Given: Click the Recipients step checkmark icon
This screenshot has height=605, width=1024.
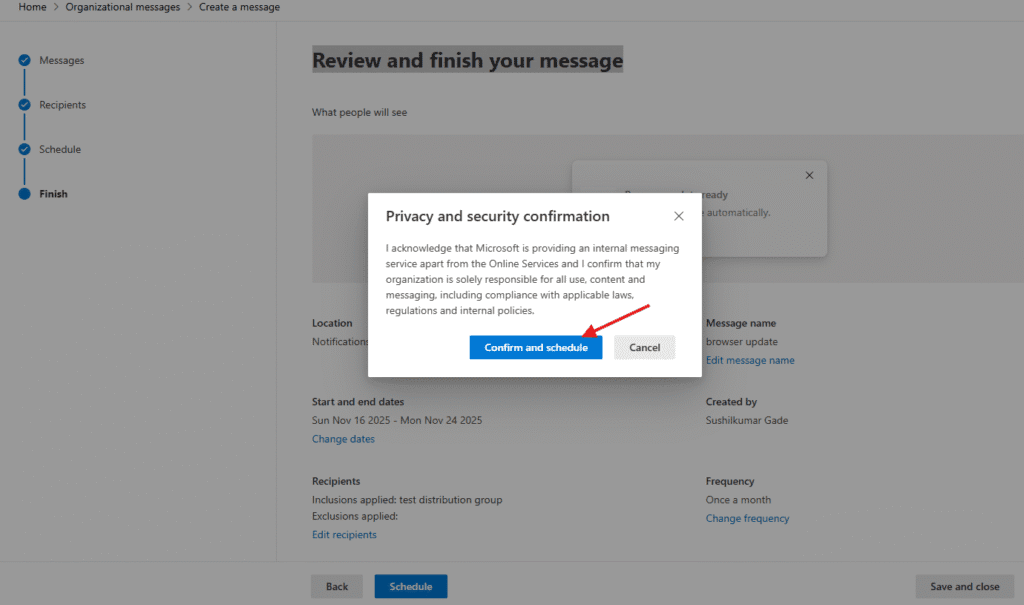Looking at the screenshot, I should click(24, 105).
